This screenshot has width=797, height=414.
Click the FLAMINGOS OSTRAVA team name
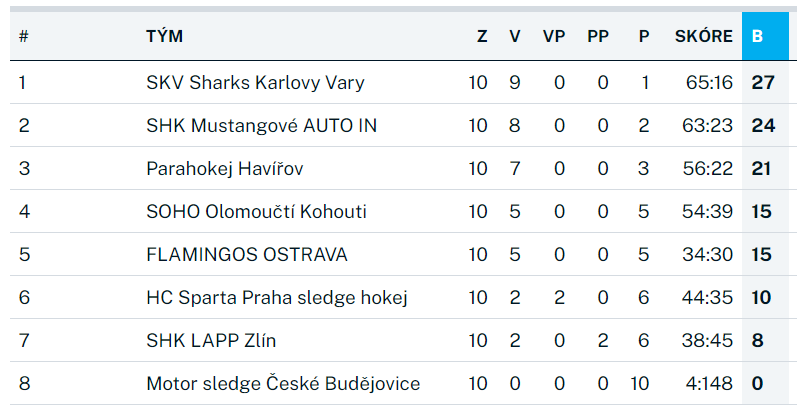[x=247, y=255]
